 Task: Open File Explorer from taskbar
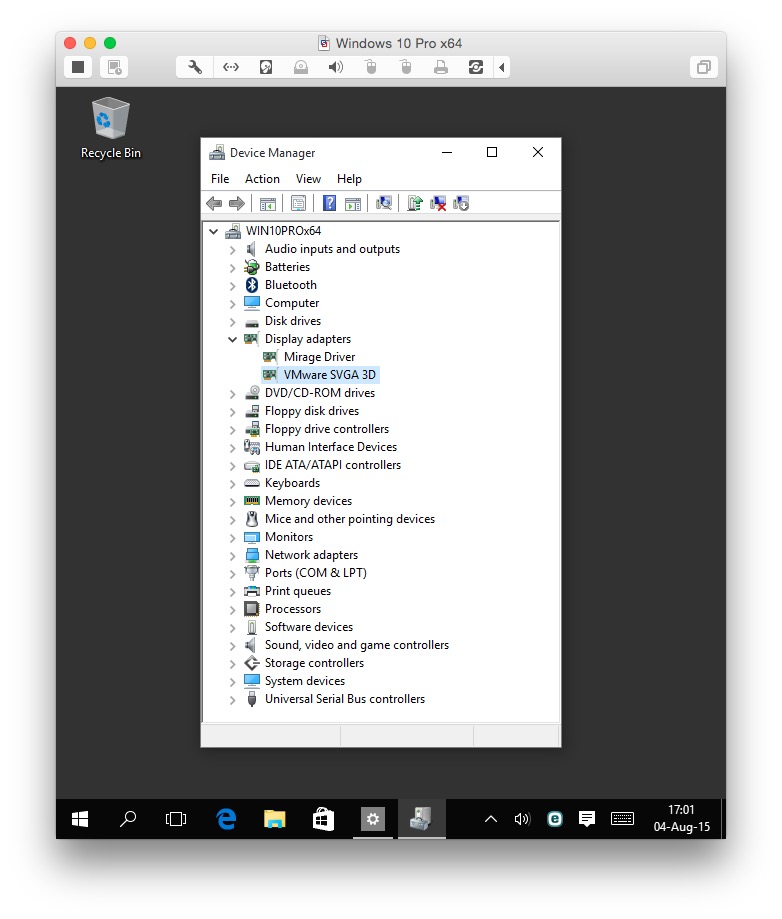click(x=274, y=819)
